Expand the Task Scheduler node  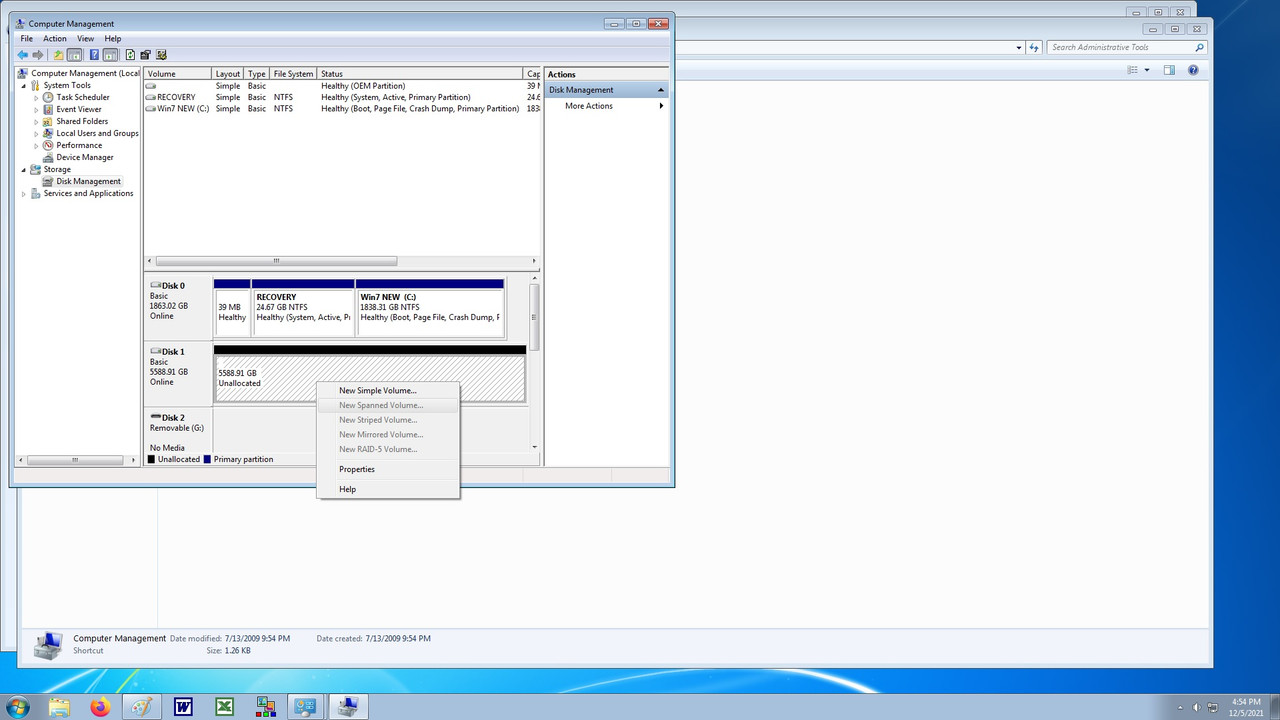tap(37, 97)
